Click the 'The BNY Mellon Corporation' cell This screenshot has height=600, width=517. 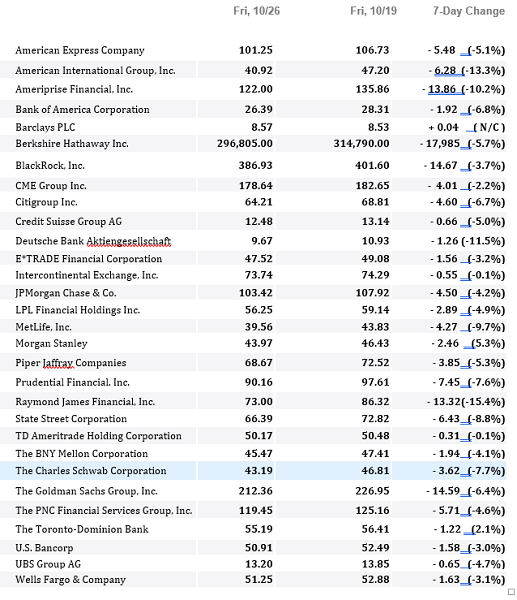pyautogui.click(x=82, y=453)
